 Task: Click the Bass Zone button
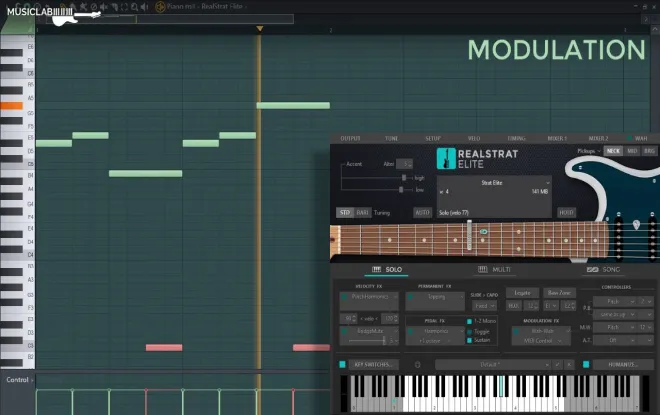559,293
